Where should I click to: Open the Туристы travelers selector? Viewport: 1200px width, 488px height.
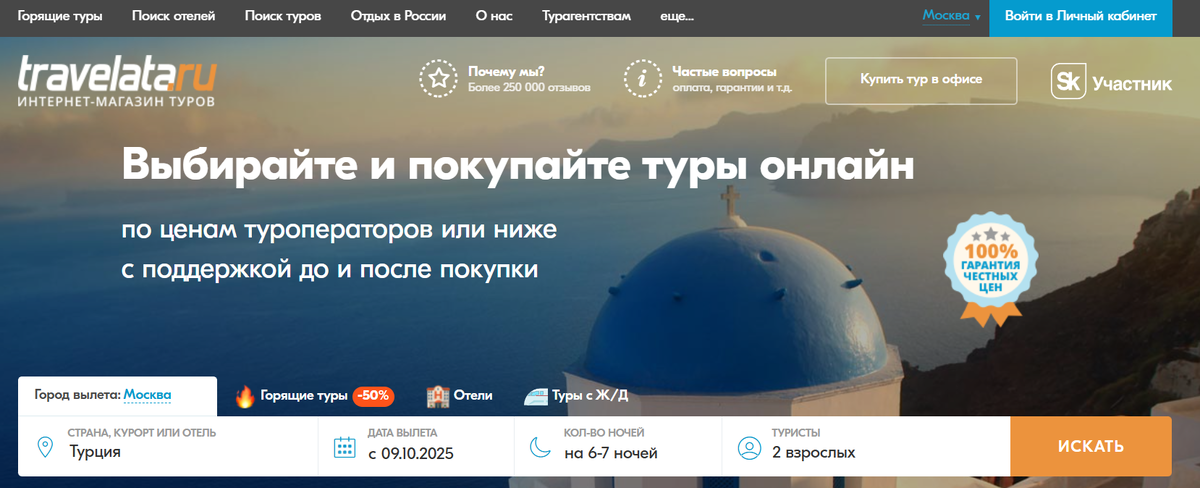tap(866, 446)
